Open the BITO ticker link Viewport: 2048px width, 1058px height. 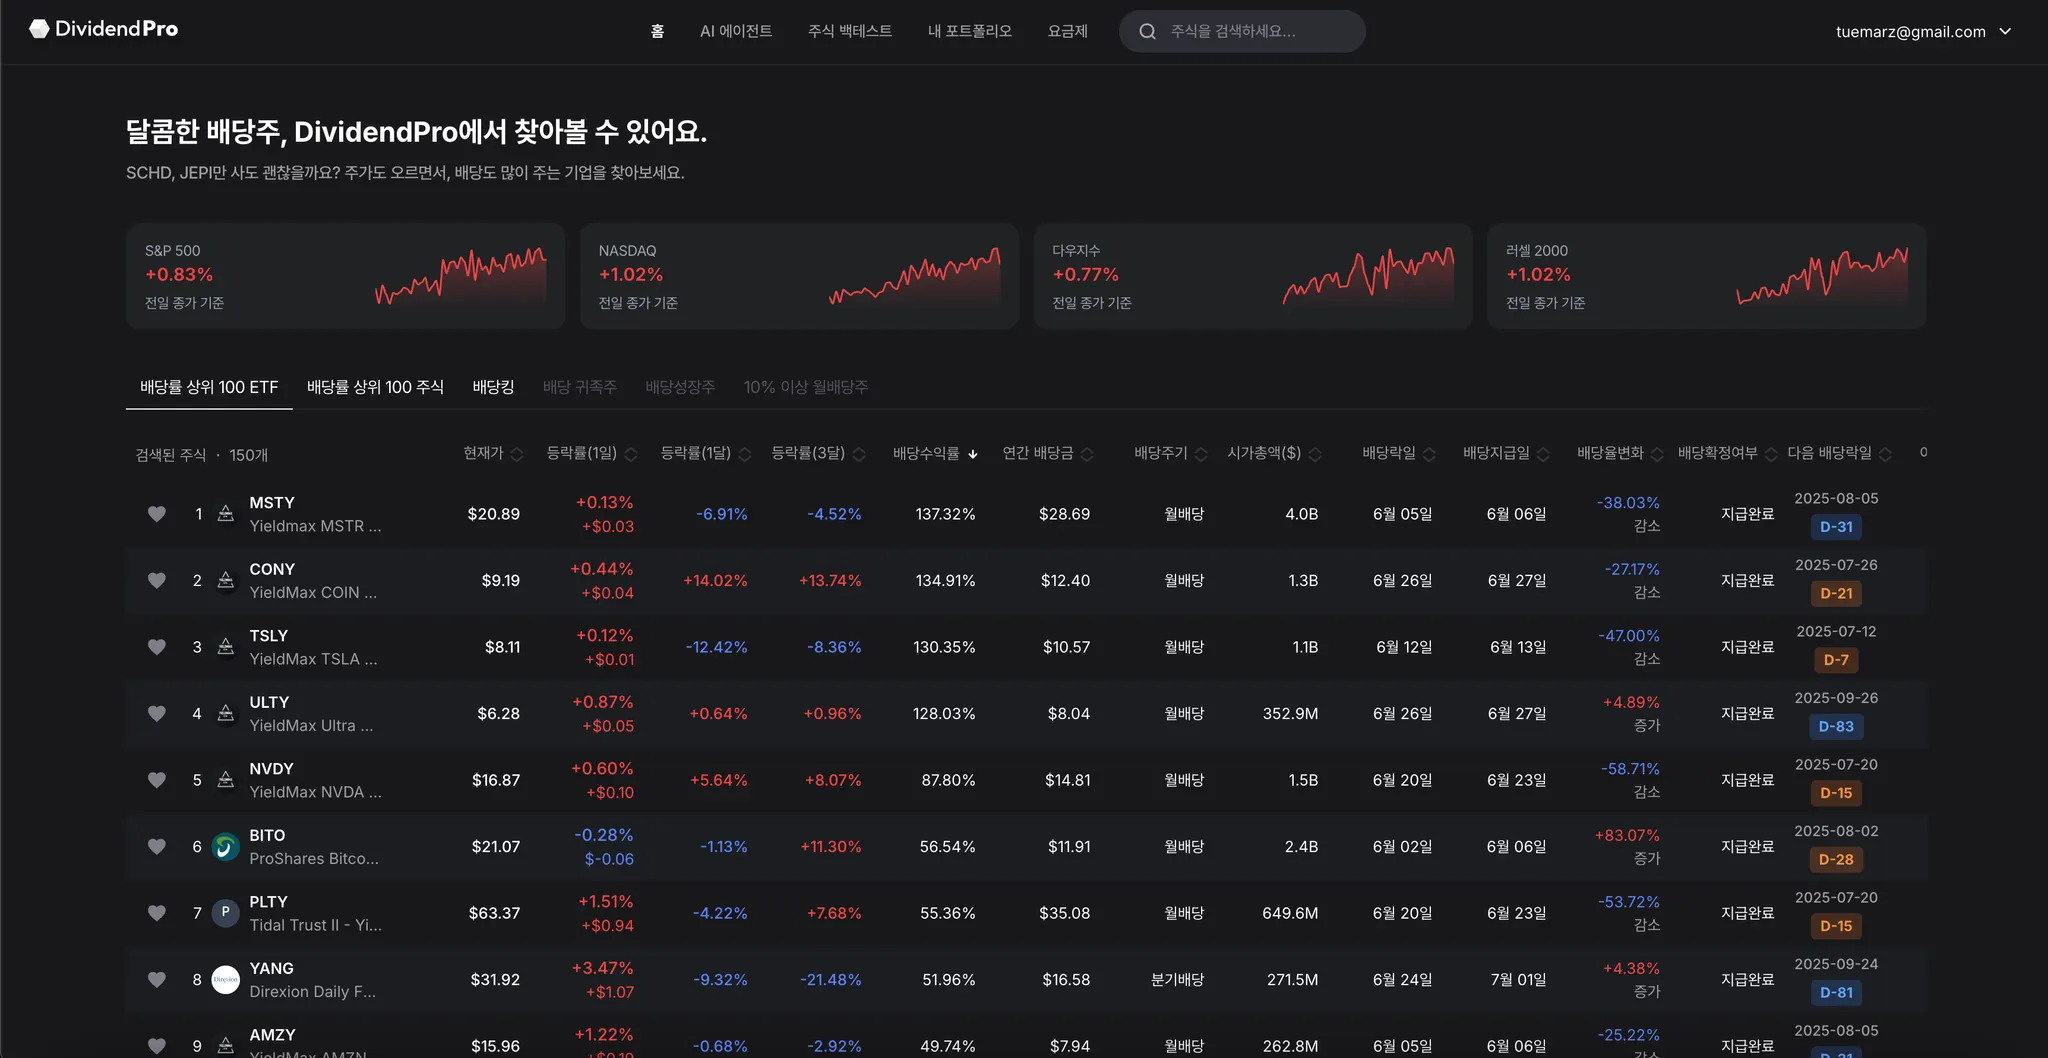pos(267,836)
